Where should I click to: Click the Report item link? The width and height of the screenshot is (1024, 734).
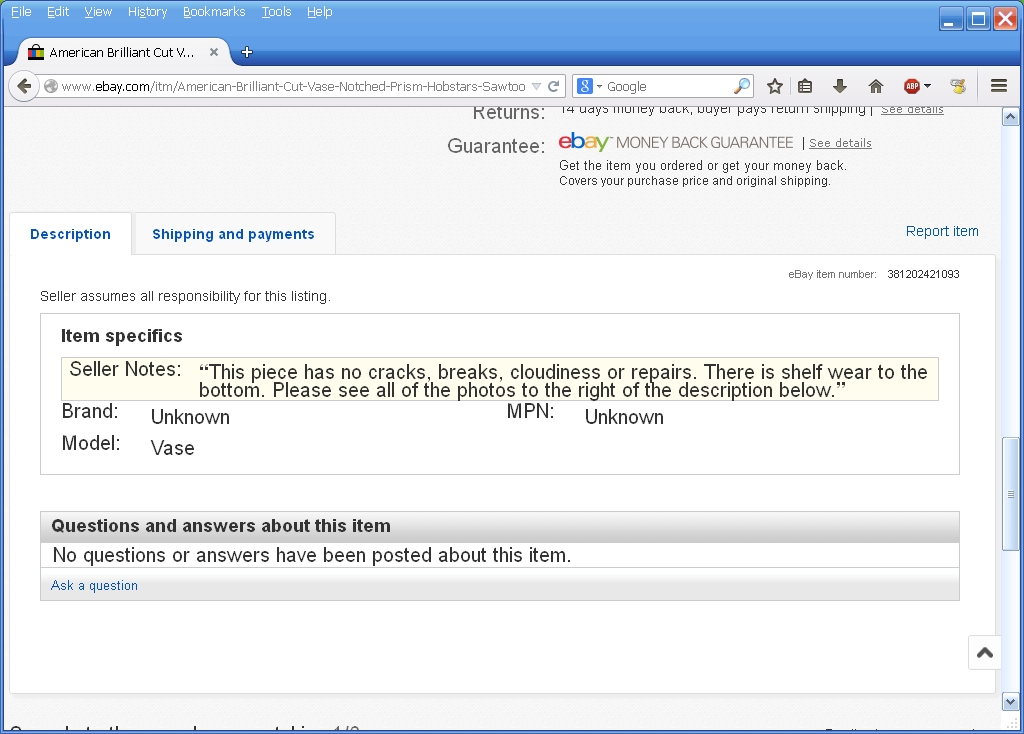coord(941,231)
